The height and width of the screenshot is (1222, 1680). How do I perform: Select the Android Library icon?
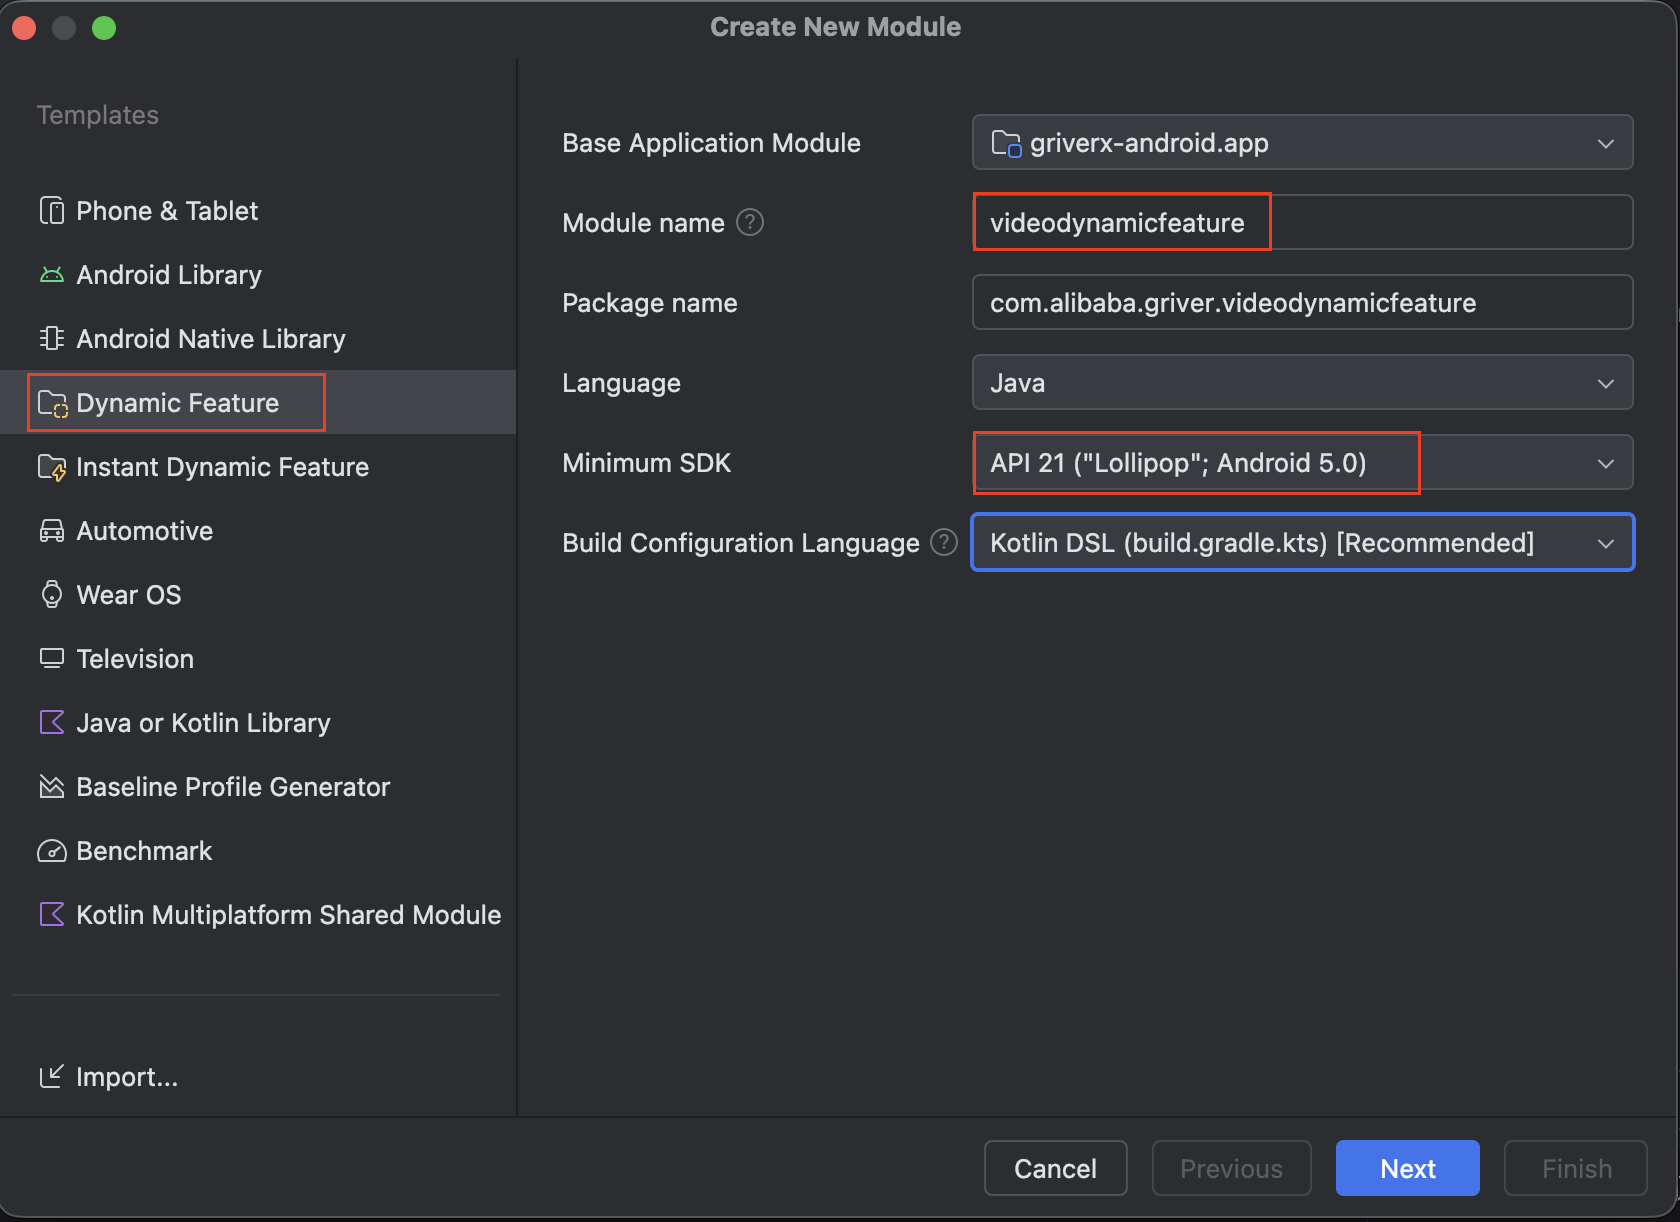click(x=51, y=275)
